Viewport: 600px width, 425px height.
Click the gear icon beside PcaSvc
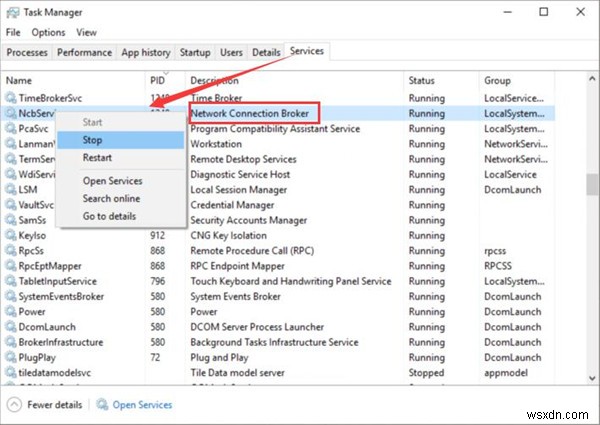point(11,129)
